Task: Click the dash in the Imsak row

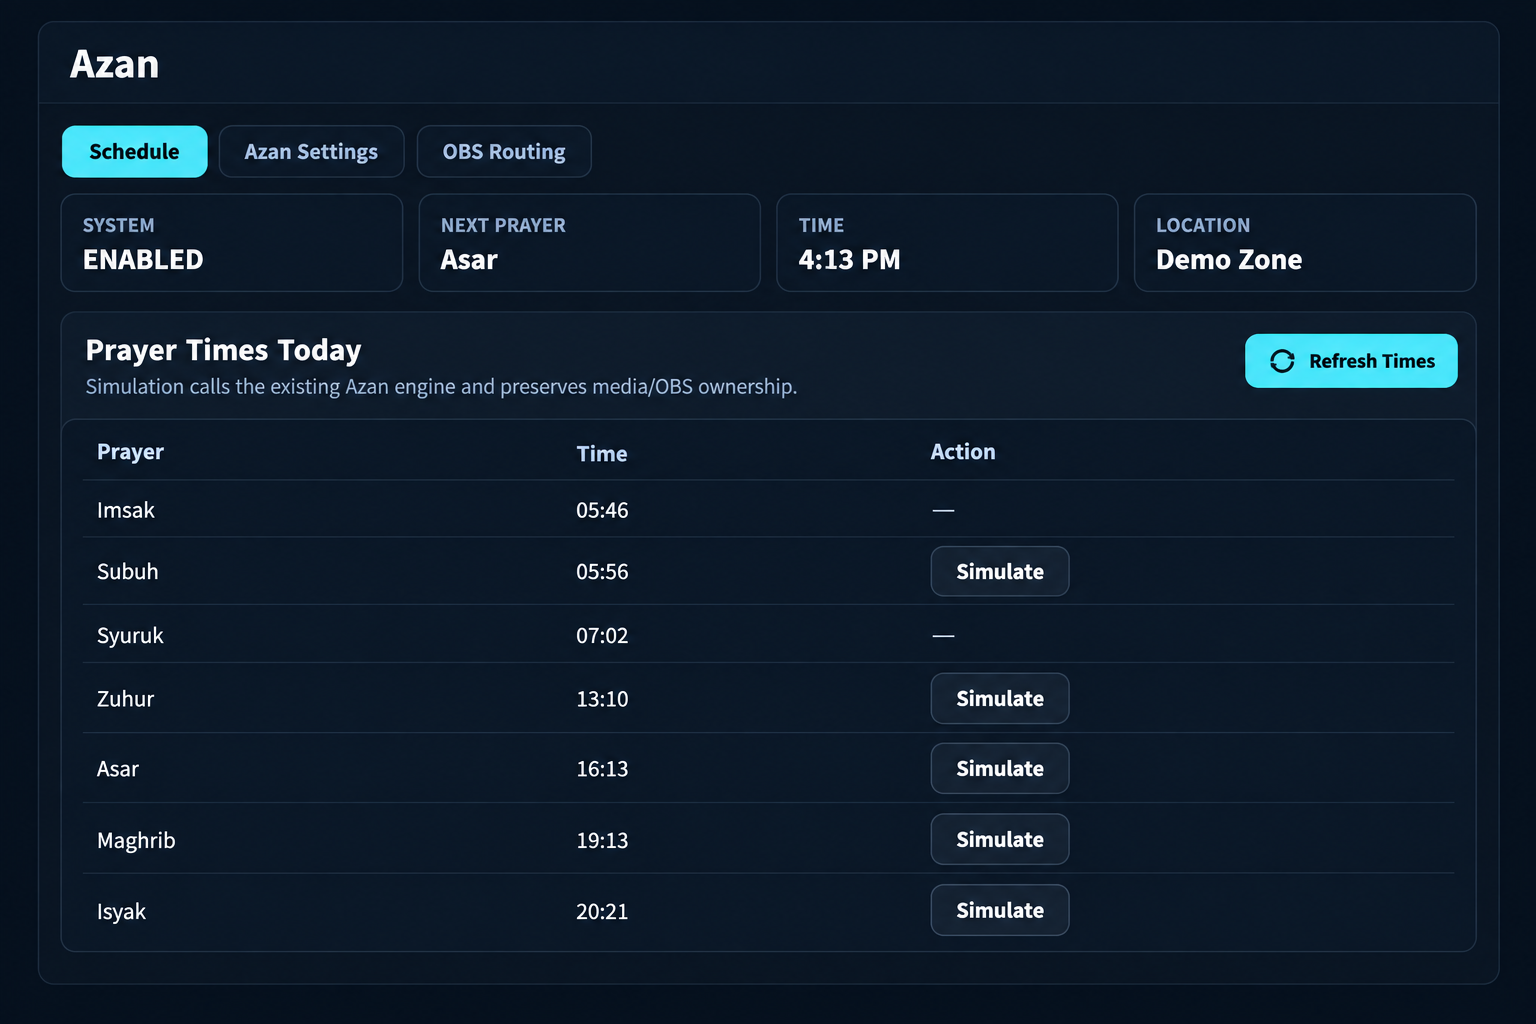Action: pyautogui.click(x=943, y=510)
